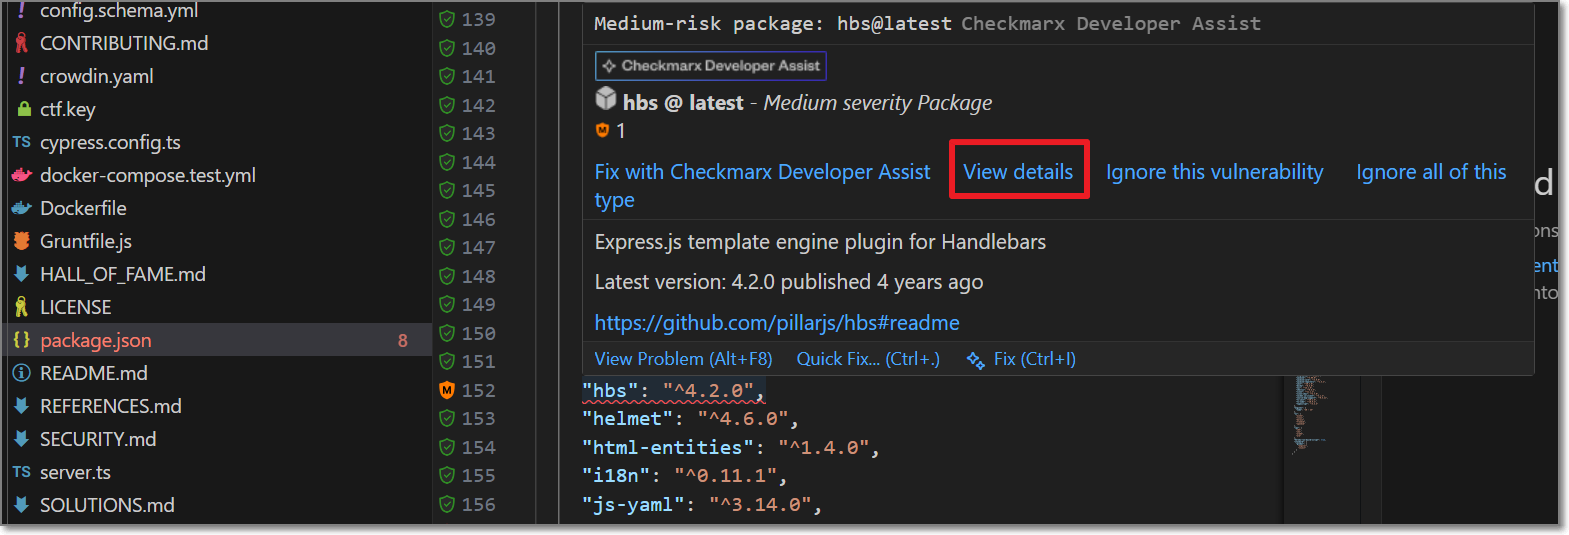Click the "hbs" dependency line in editor
The width and height of the screenshot is (1569, 535).
click(x=672, y=391)
